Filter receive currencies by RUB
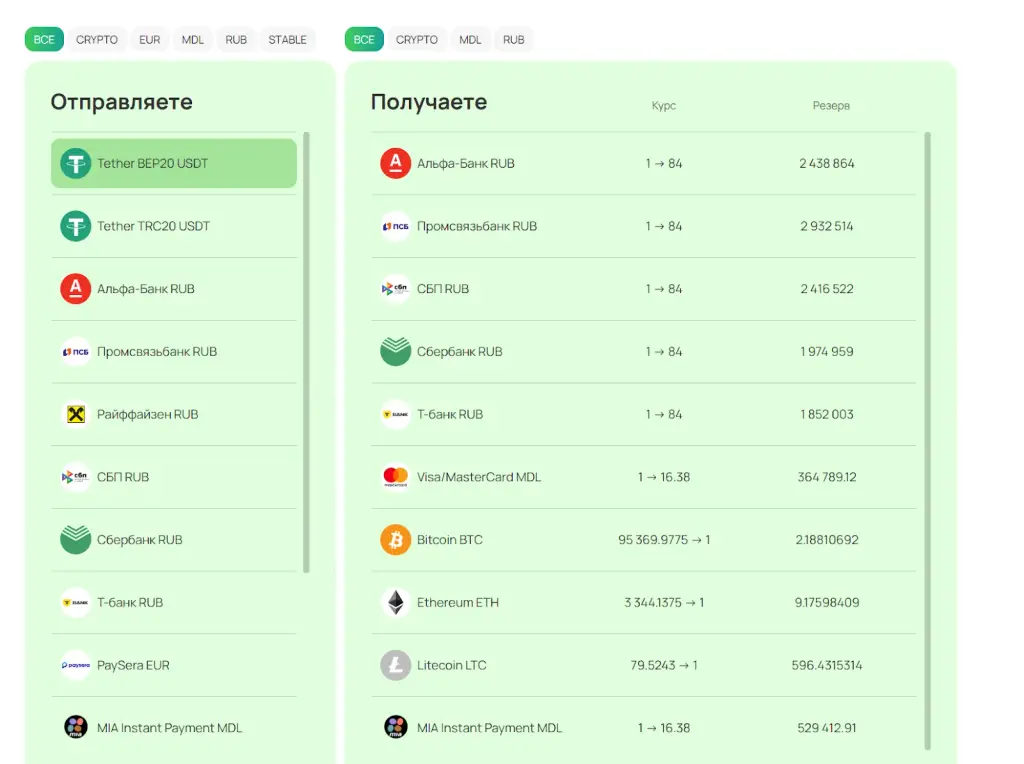Viewport: 1024px width, 764px height. tap(513, 39)
